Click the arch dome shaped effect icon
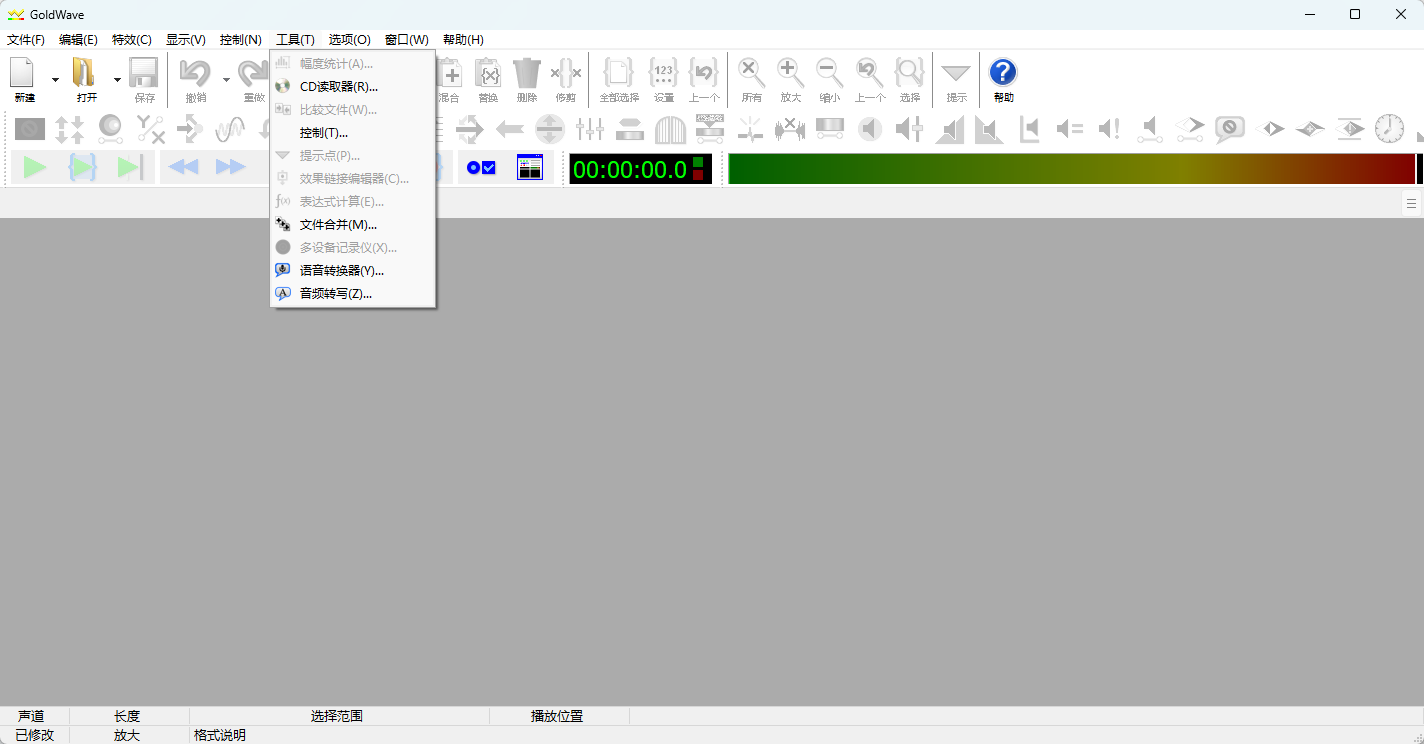 670,128
